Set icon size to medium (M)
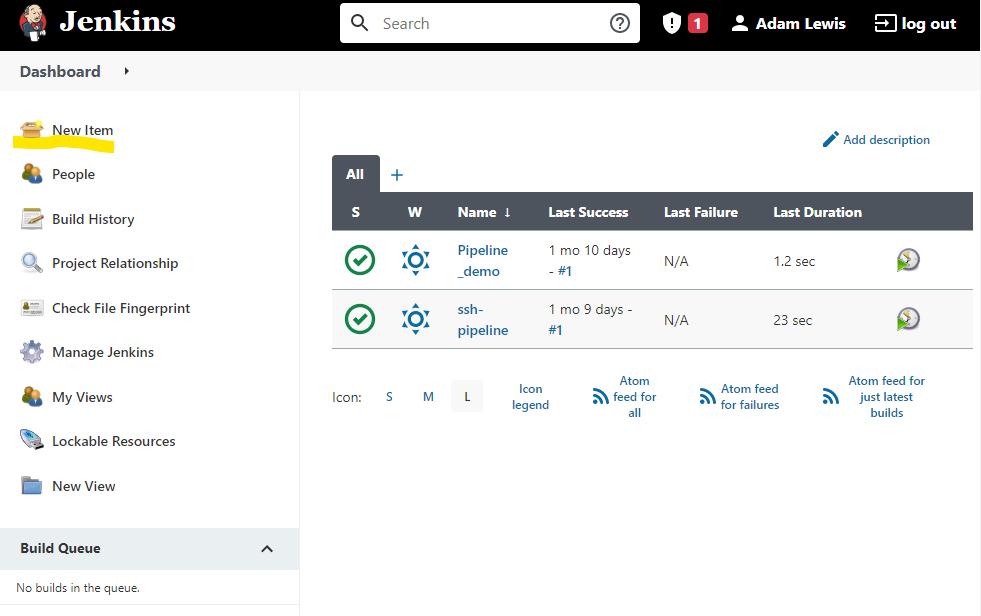This screenshot has height=616, width=981. (428, 396)
